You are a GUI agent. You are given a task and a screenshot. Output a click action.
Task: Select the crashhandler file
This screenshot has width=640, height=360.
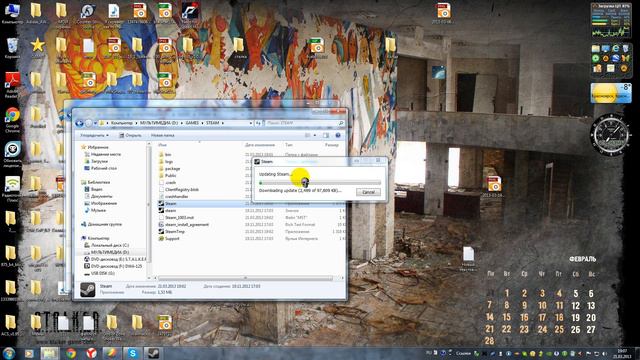pyautogui.click(x=173, y=196)
